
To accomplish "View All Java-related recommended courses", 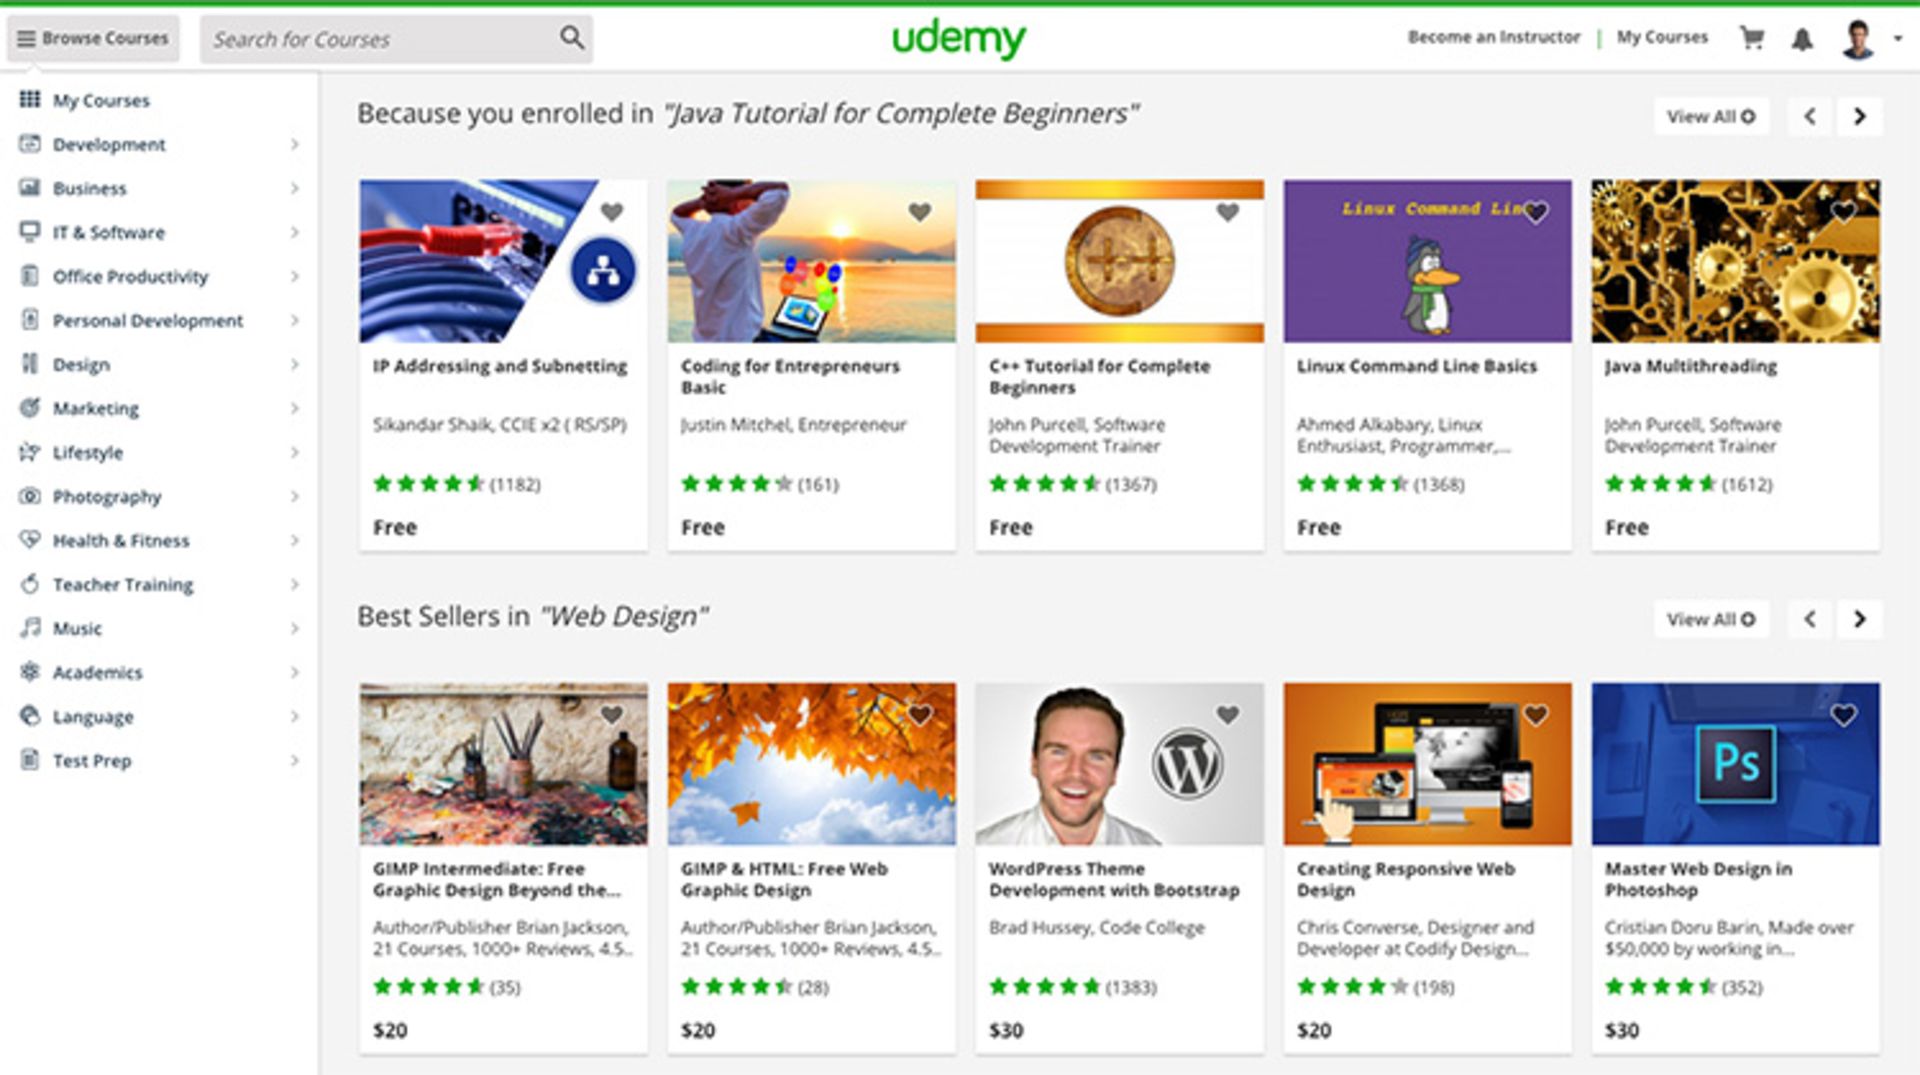I will 1711,116.
